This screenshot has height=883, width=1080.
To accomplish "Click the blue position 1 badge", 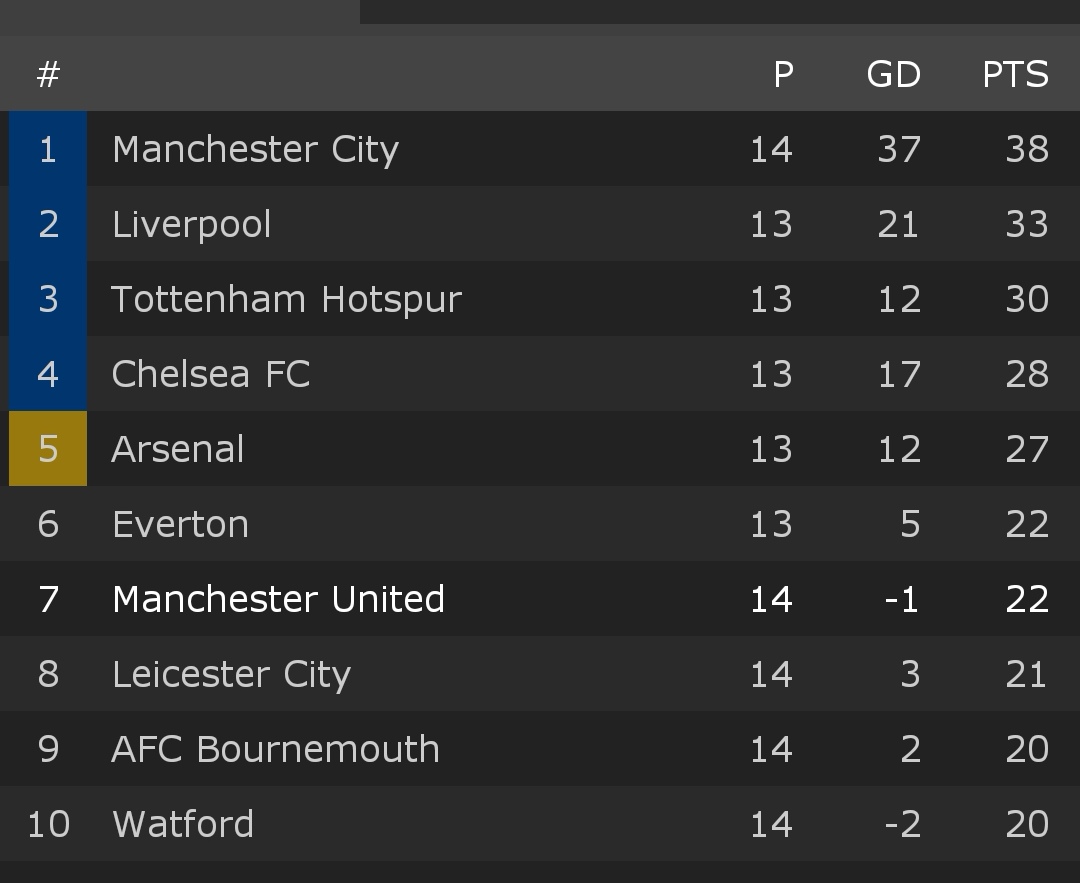I will point(48,149).
